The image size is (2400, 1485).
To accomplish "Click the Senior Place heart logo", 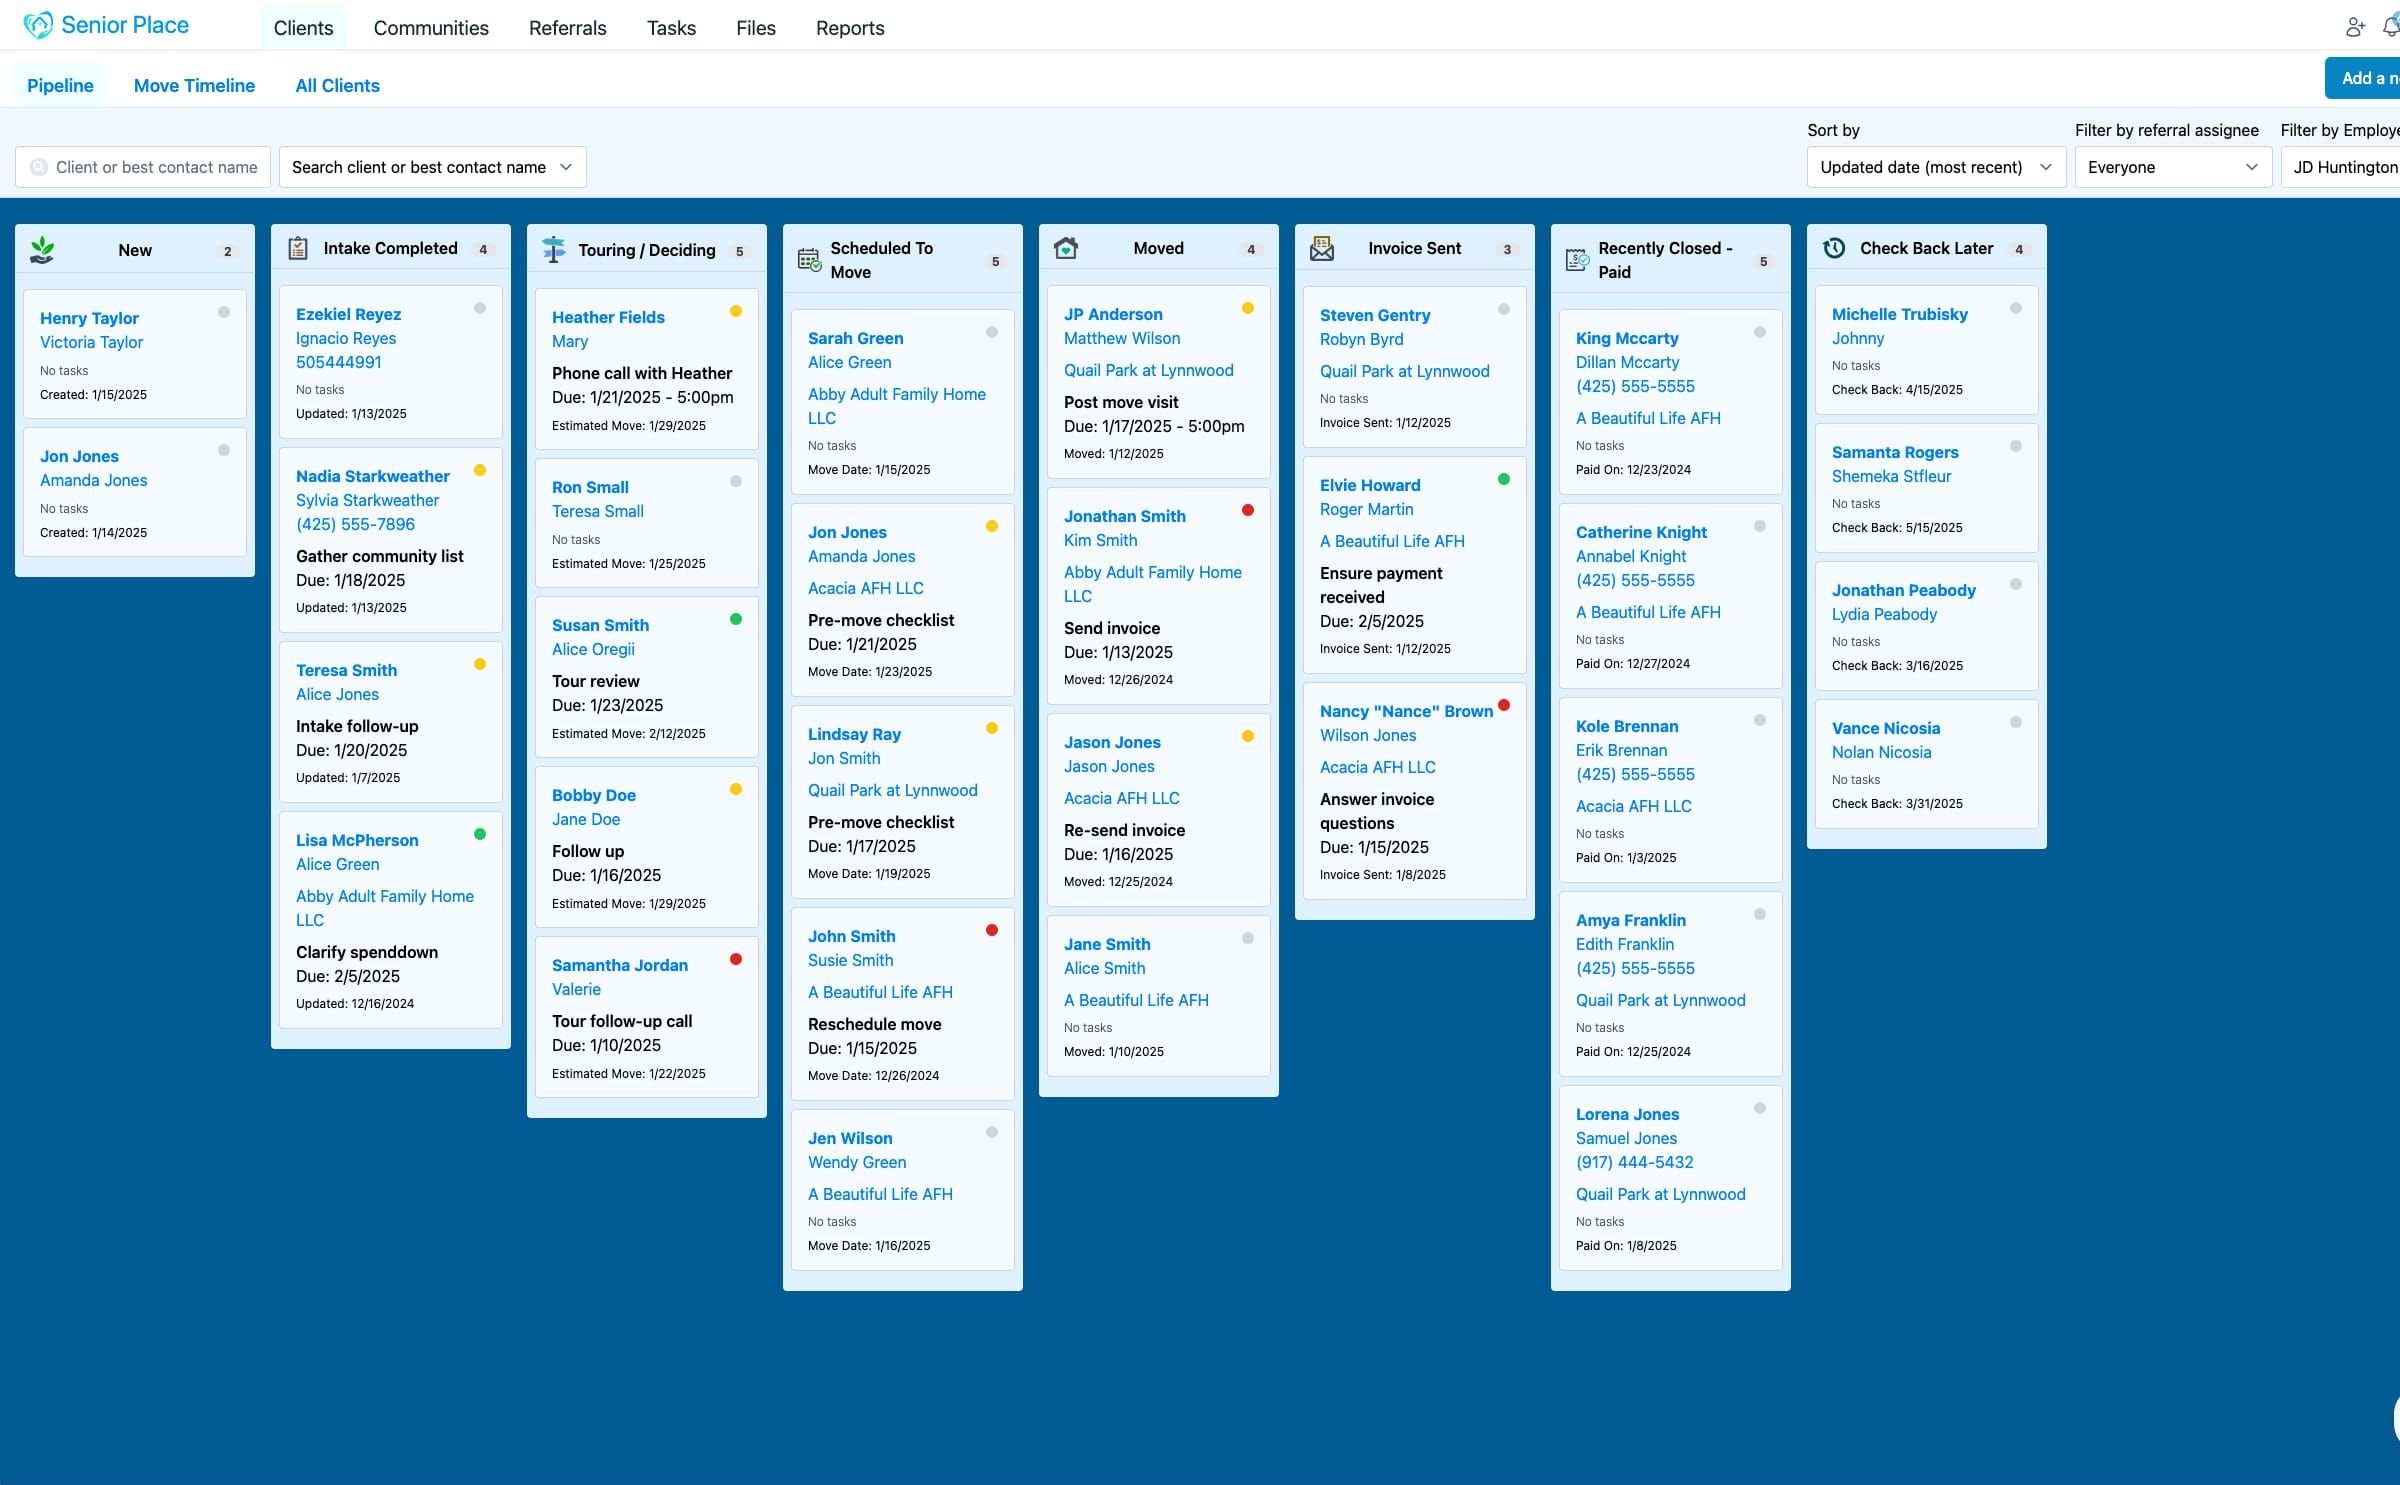I will coord(38,26).
